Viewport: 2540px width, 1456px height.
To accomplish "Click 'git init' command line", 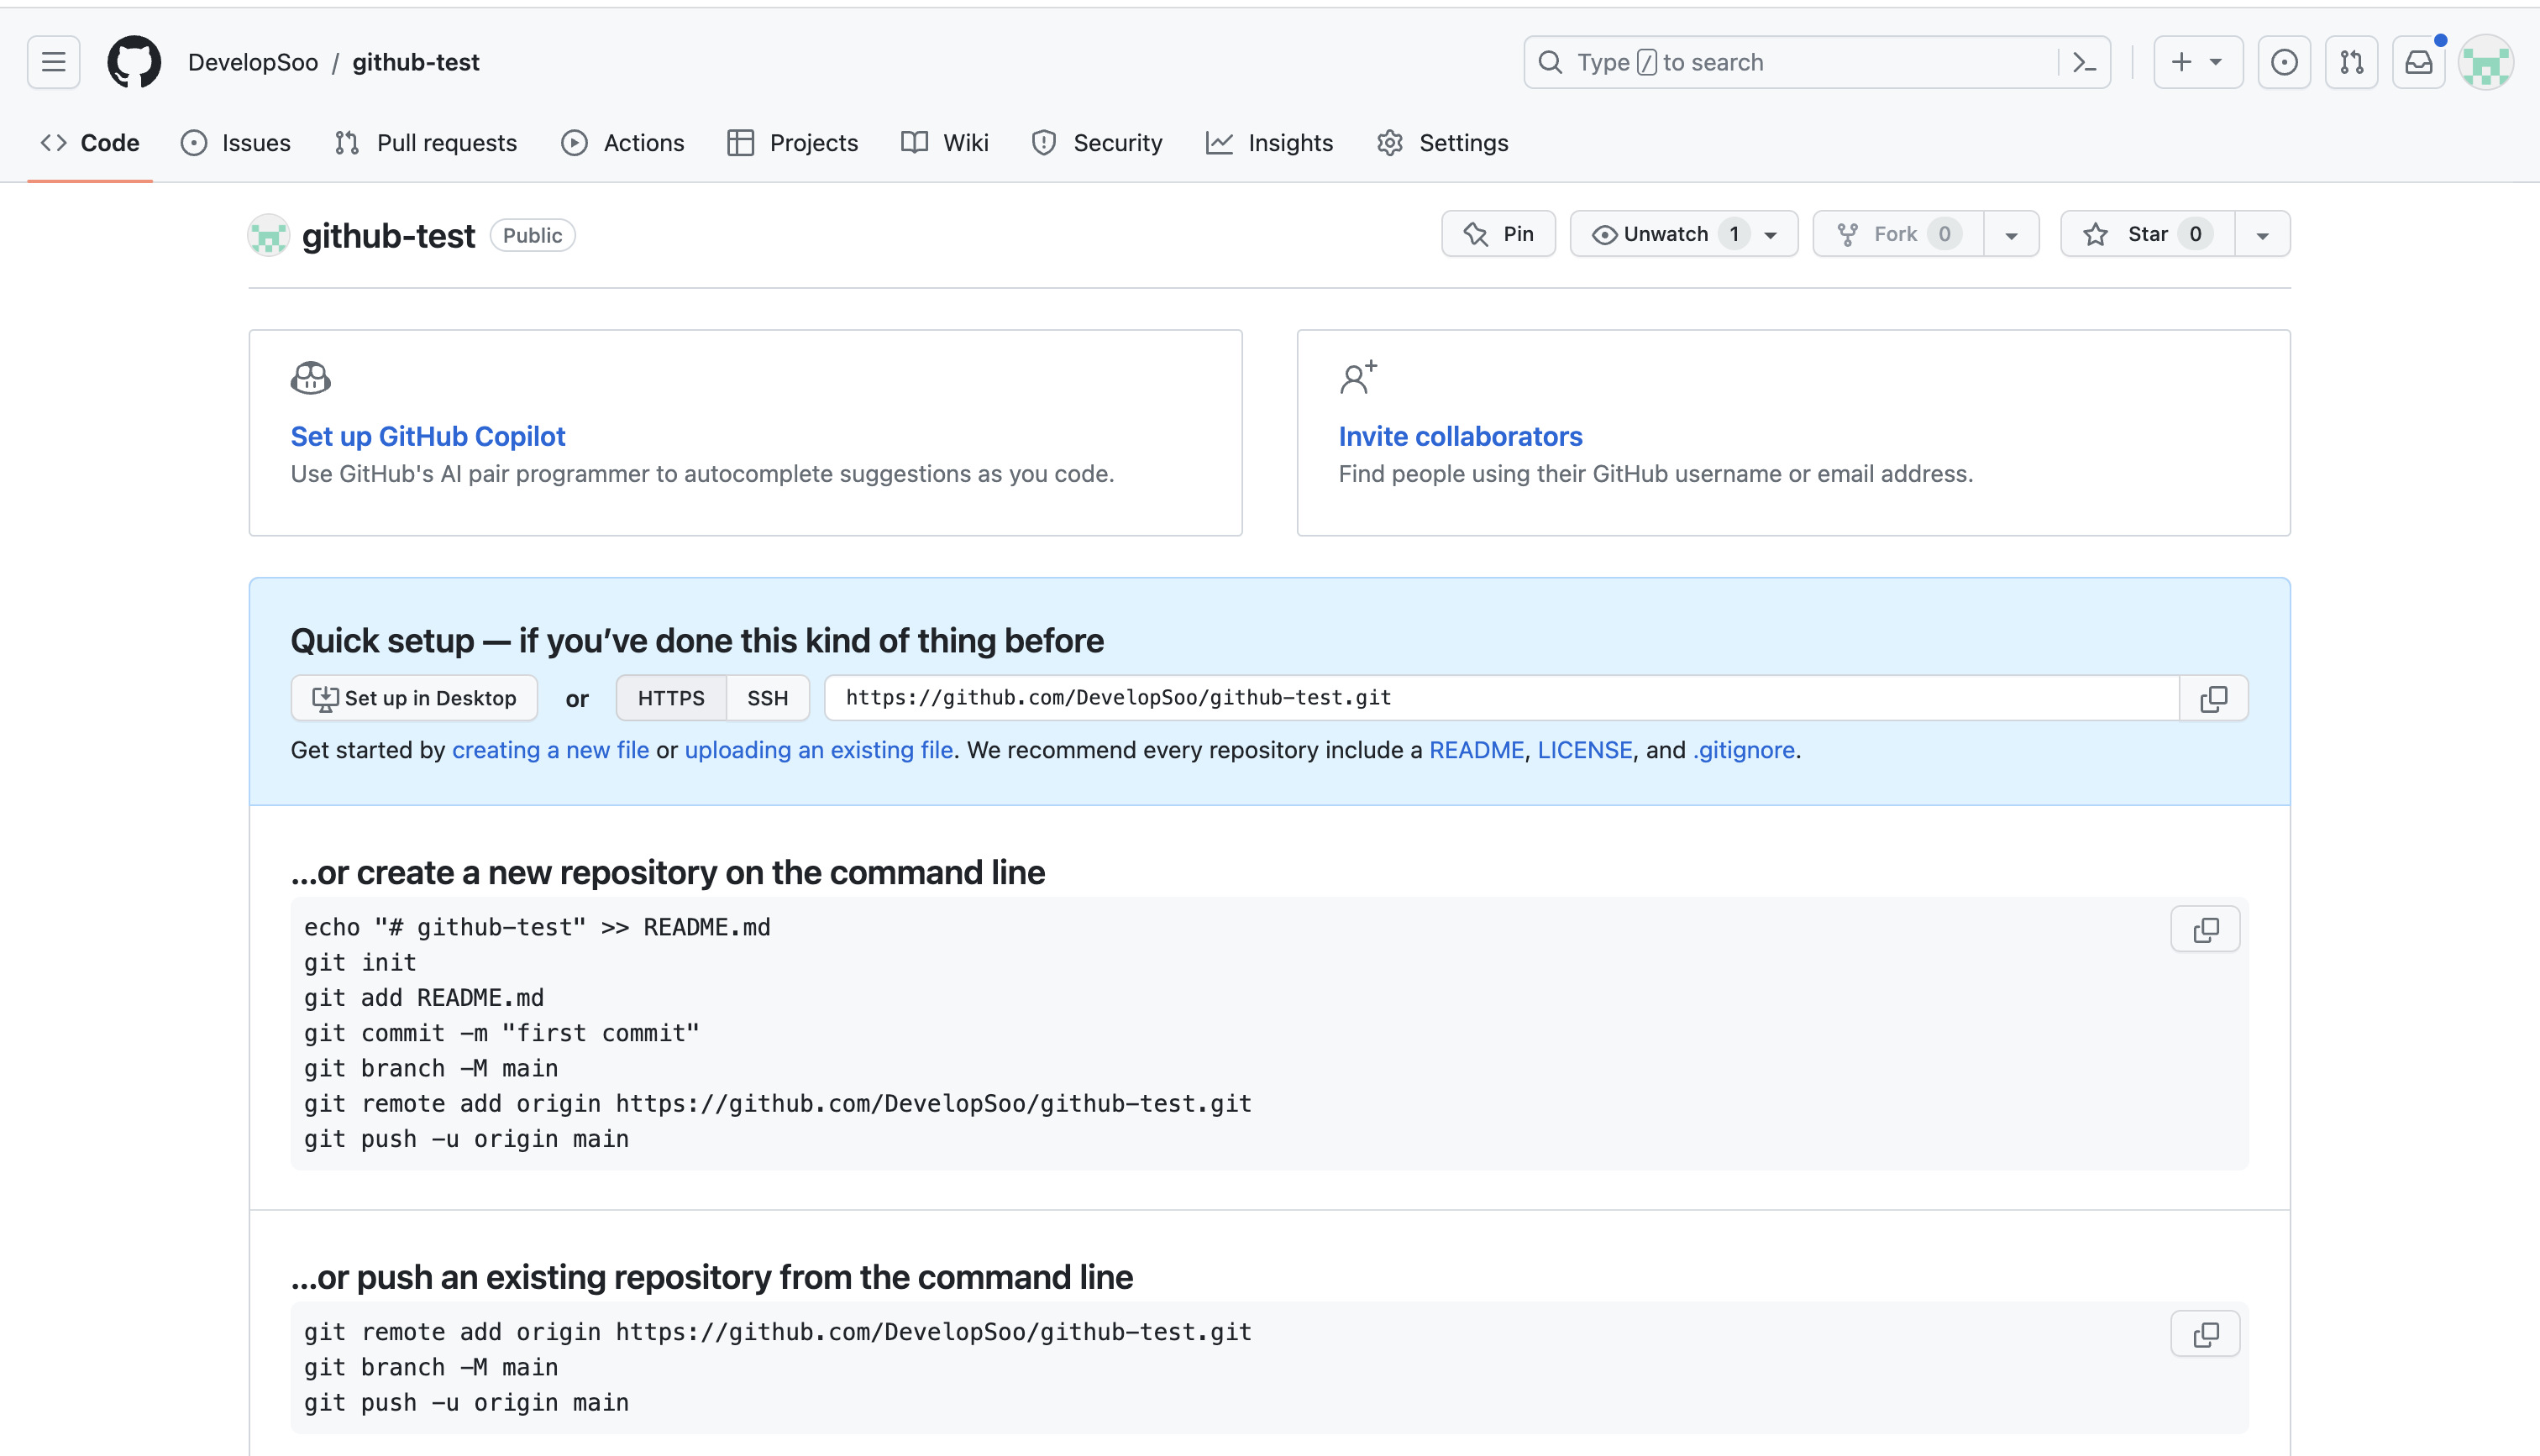I will pos(360,962).
